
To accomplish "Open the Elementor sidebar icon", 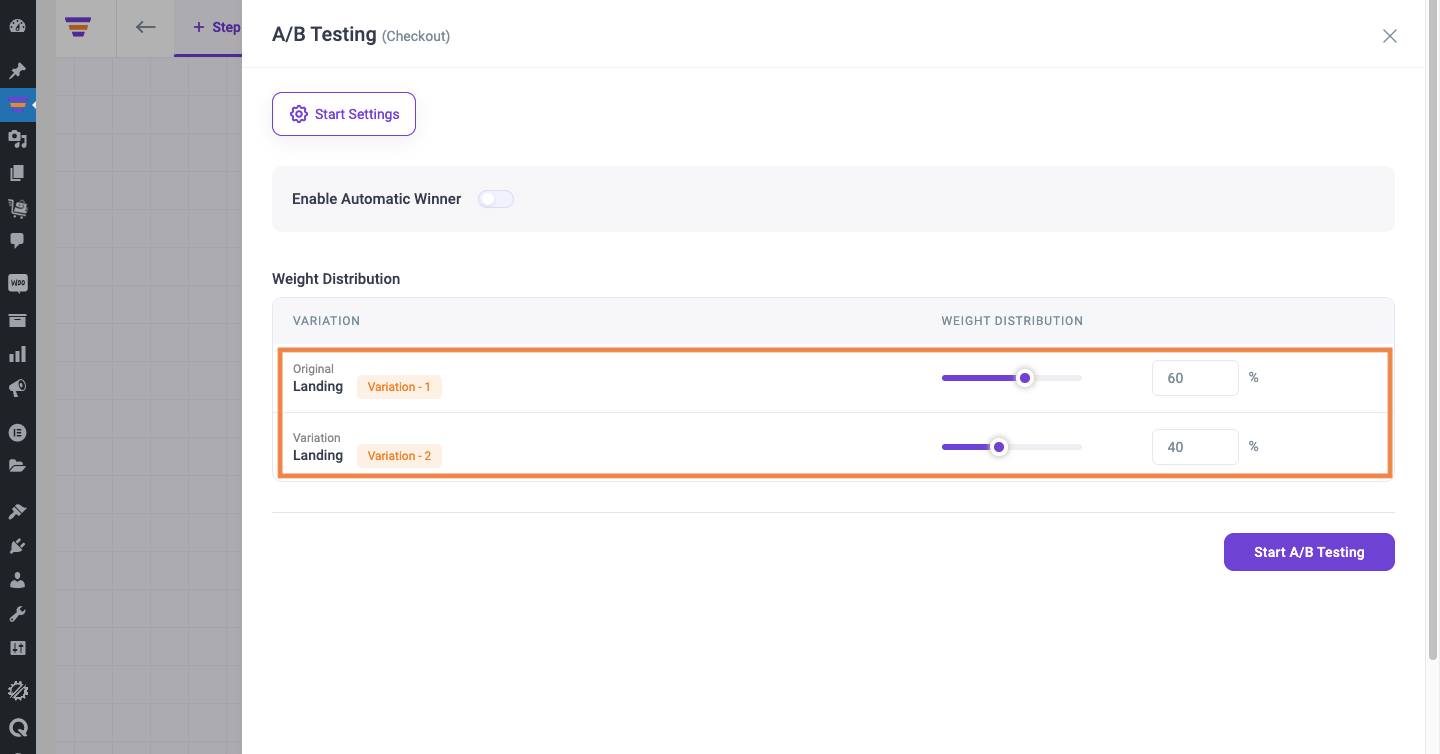I will pos(17,432).
